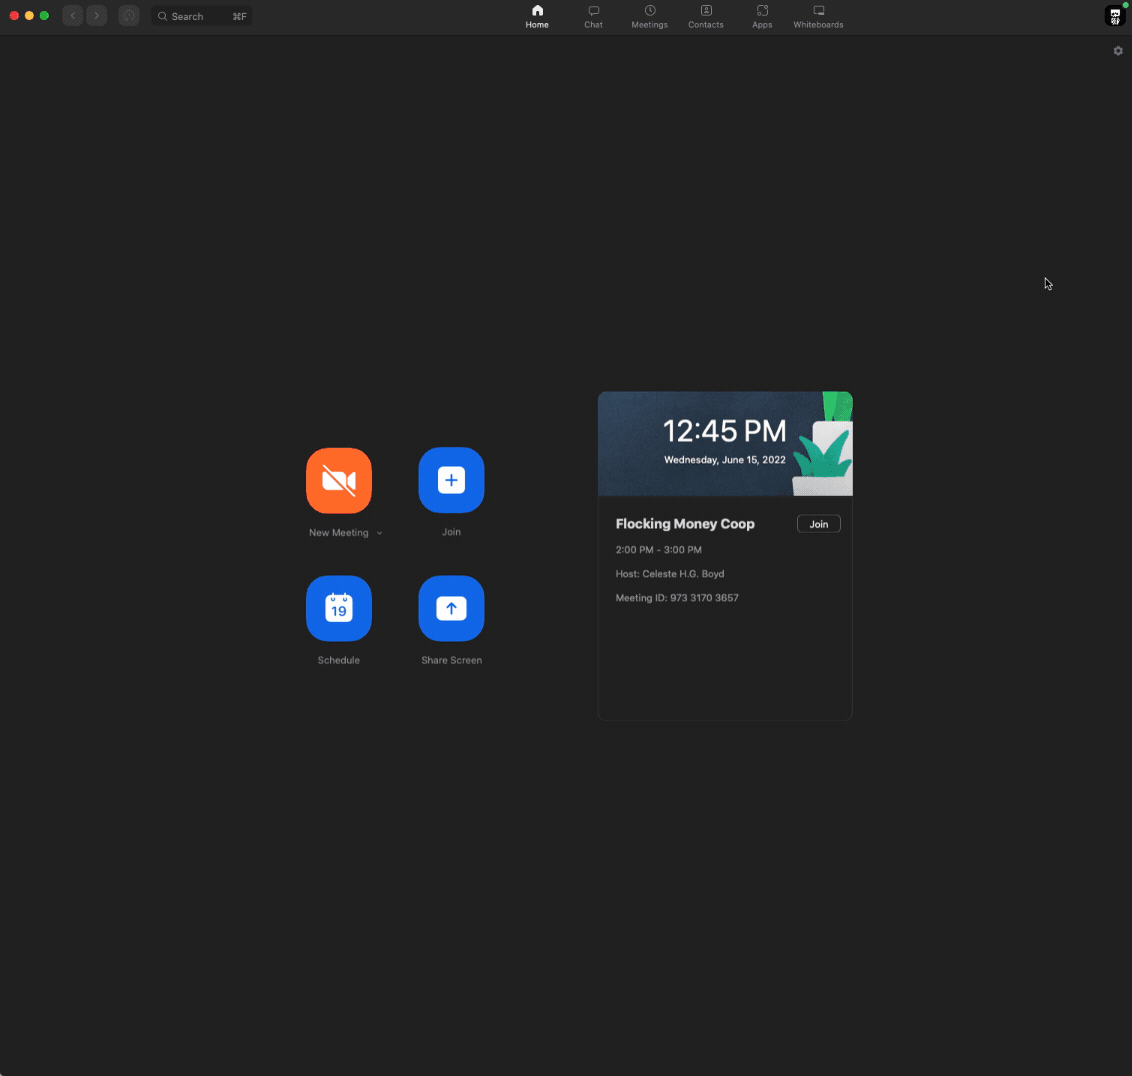Open the Whiteboards tab
This screenshot has height=1076, width=1132.
pyautogui.click(x=818, y=17)
